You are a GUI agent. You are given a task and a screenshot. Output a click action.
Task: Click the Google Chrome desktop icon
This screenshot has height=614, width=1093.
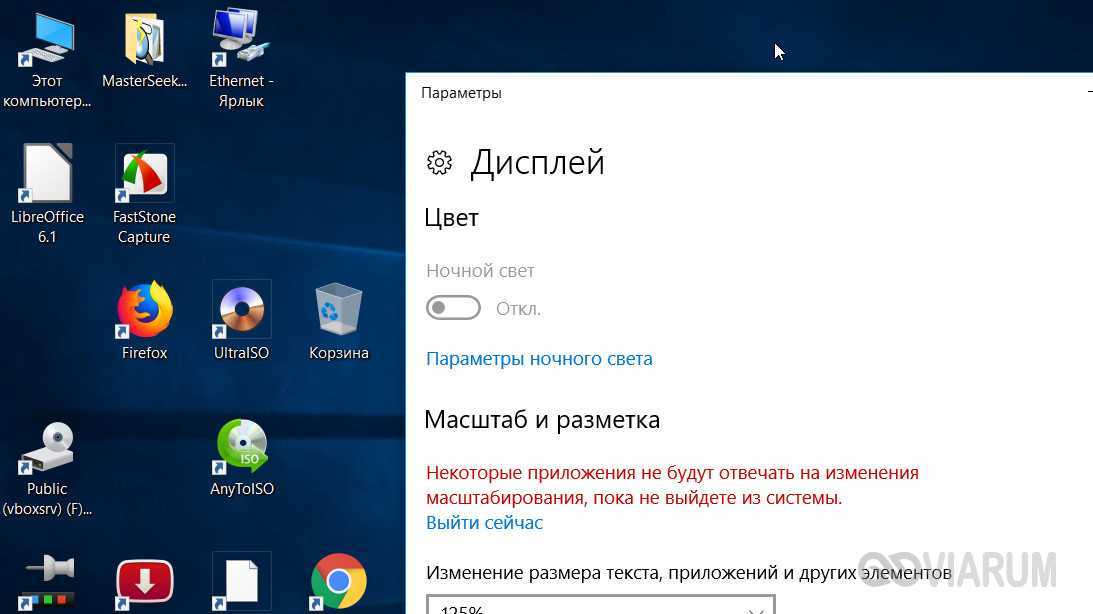tap(338, 581)
